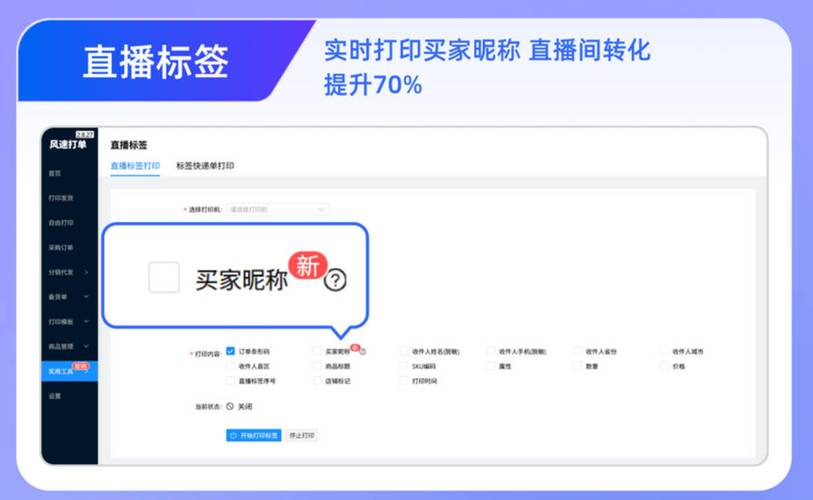Check the 收件人手机(脱敏) option
The width and height of the screenshot is (813, 500).
[491, 351]
